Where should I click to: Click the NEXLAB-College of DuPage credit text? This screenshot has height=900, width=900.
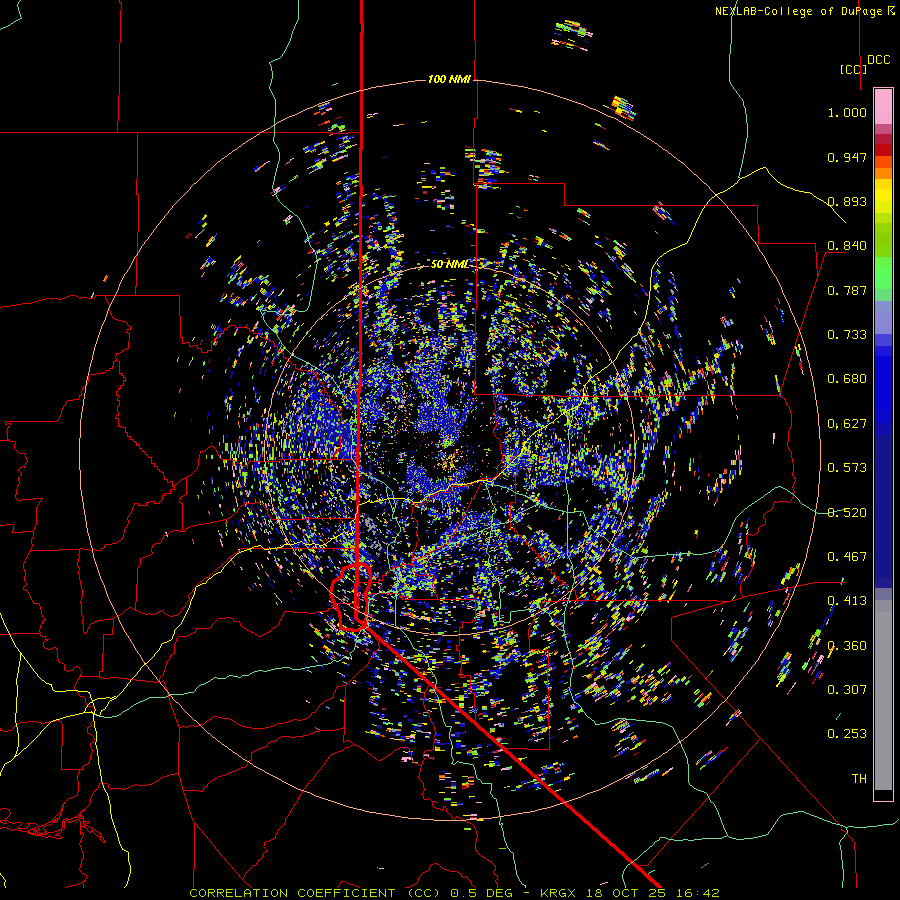(x=804, y=11)
